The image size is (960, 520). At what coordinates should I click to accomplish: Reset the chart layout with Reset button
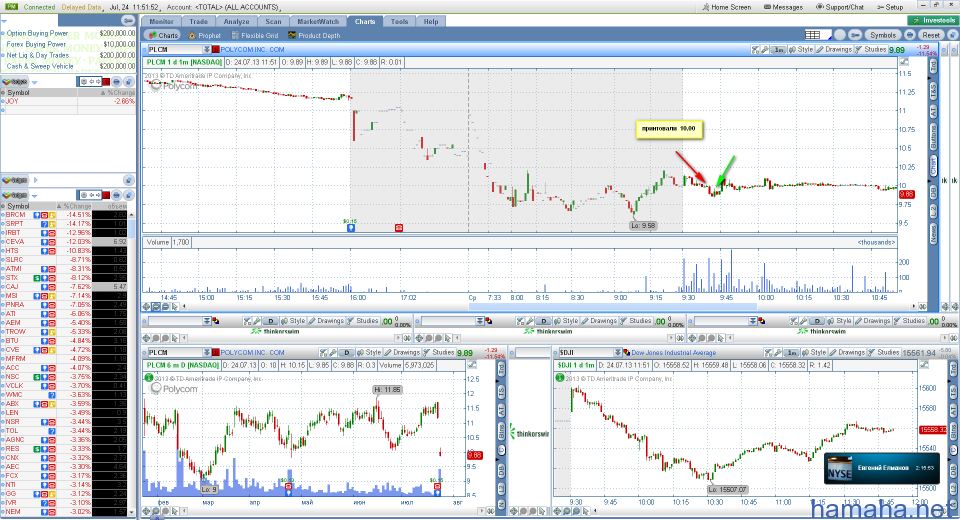(931, 35)
